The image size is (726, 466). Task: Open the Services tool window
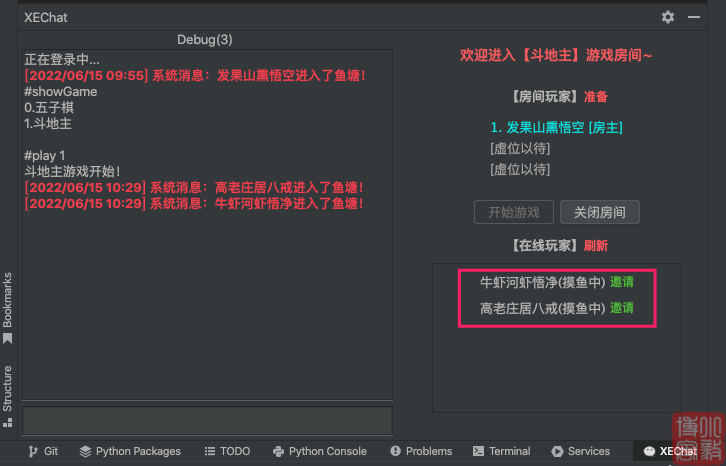pos(581,451)
